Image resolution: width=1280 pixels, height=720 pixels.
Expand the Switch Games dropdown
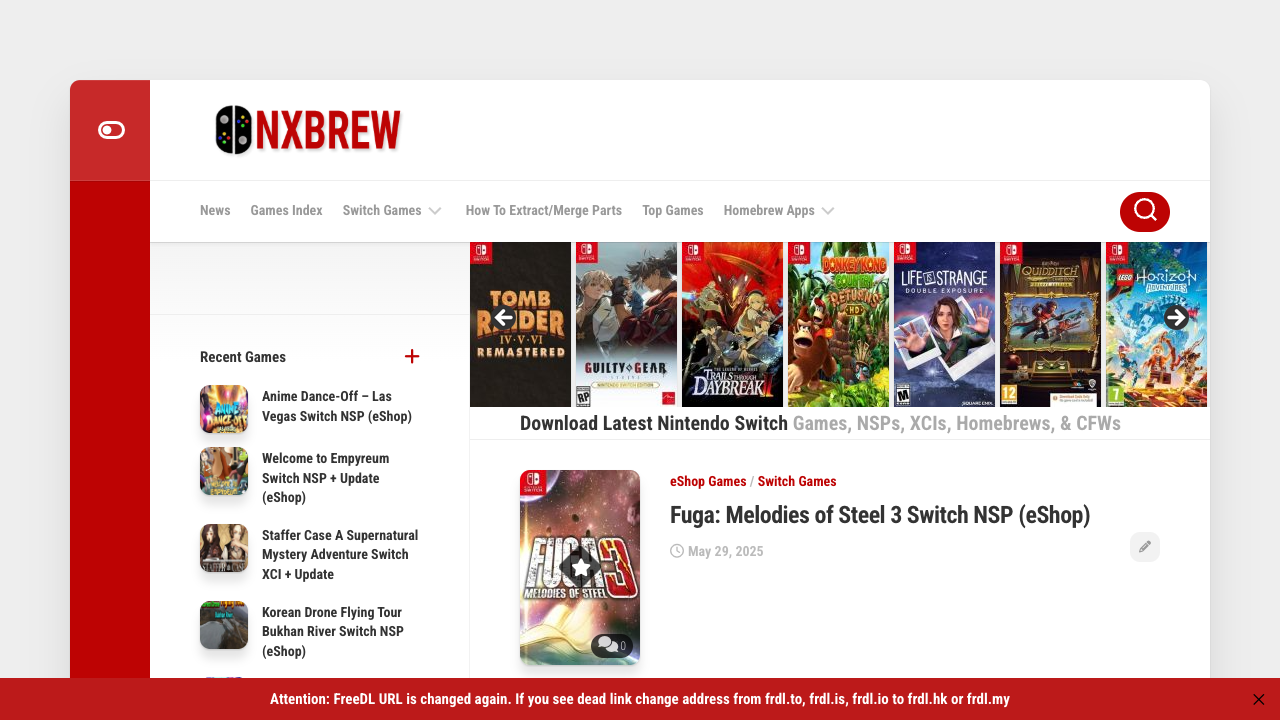(435, 211)
